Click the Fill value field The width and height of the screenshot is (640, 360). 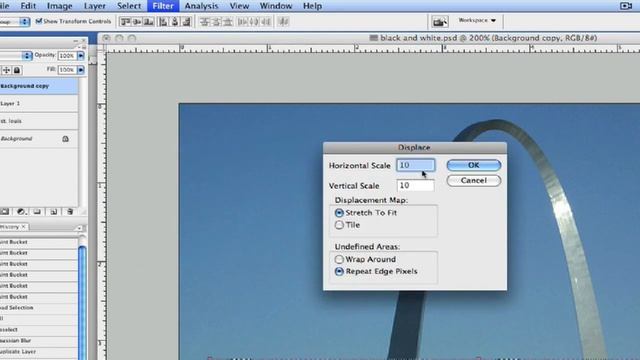tap(67, 70)
